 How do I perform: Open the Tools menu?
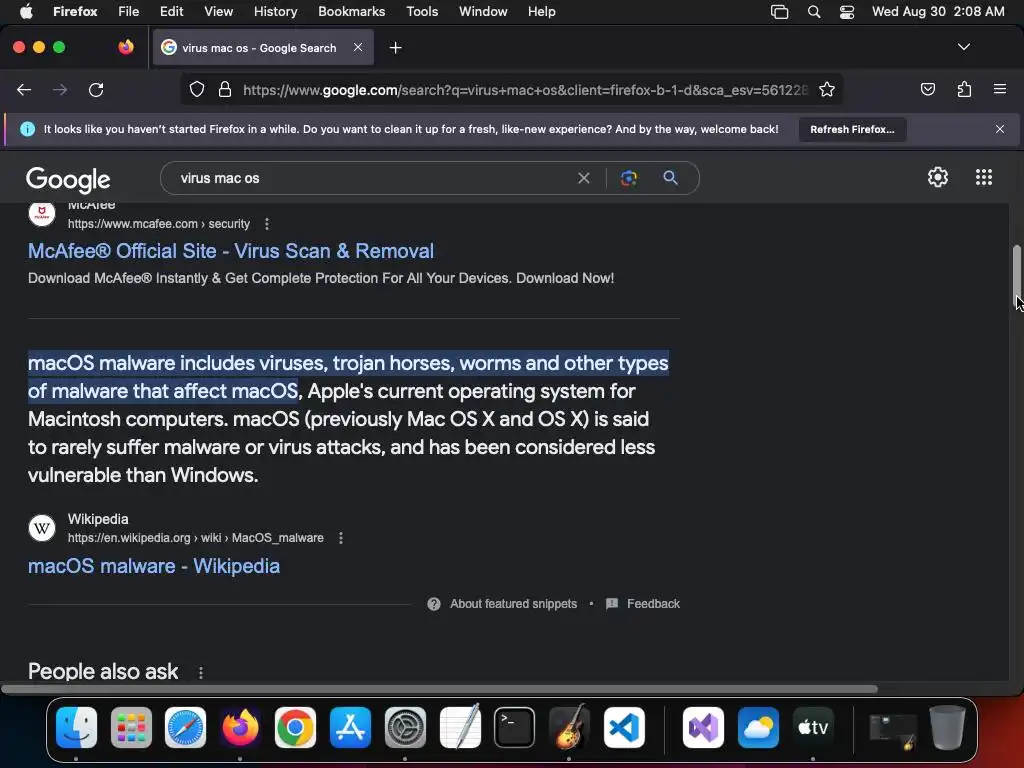(x=422, y=12)
